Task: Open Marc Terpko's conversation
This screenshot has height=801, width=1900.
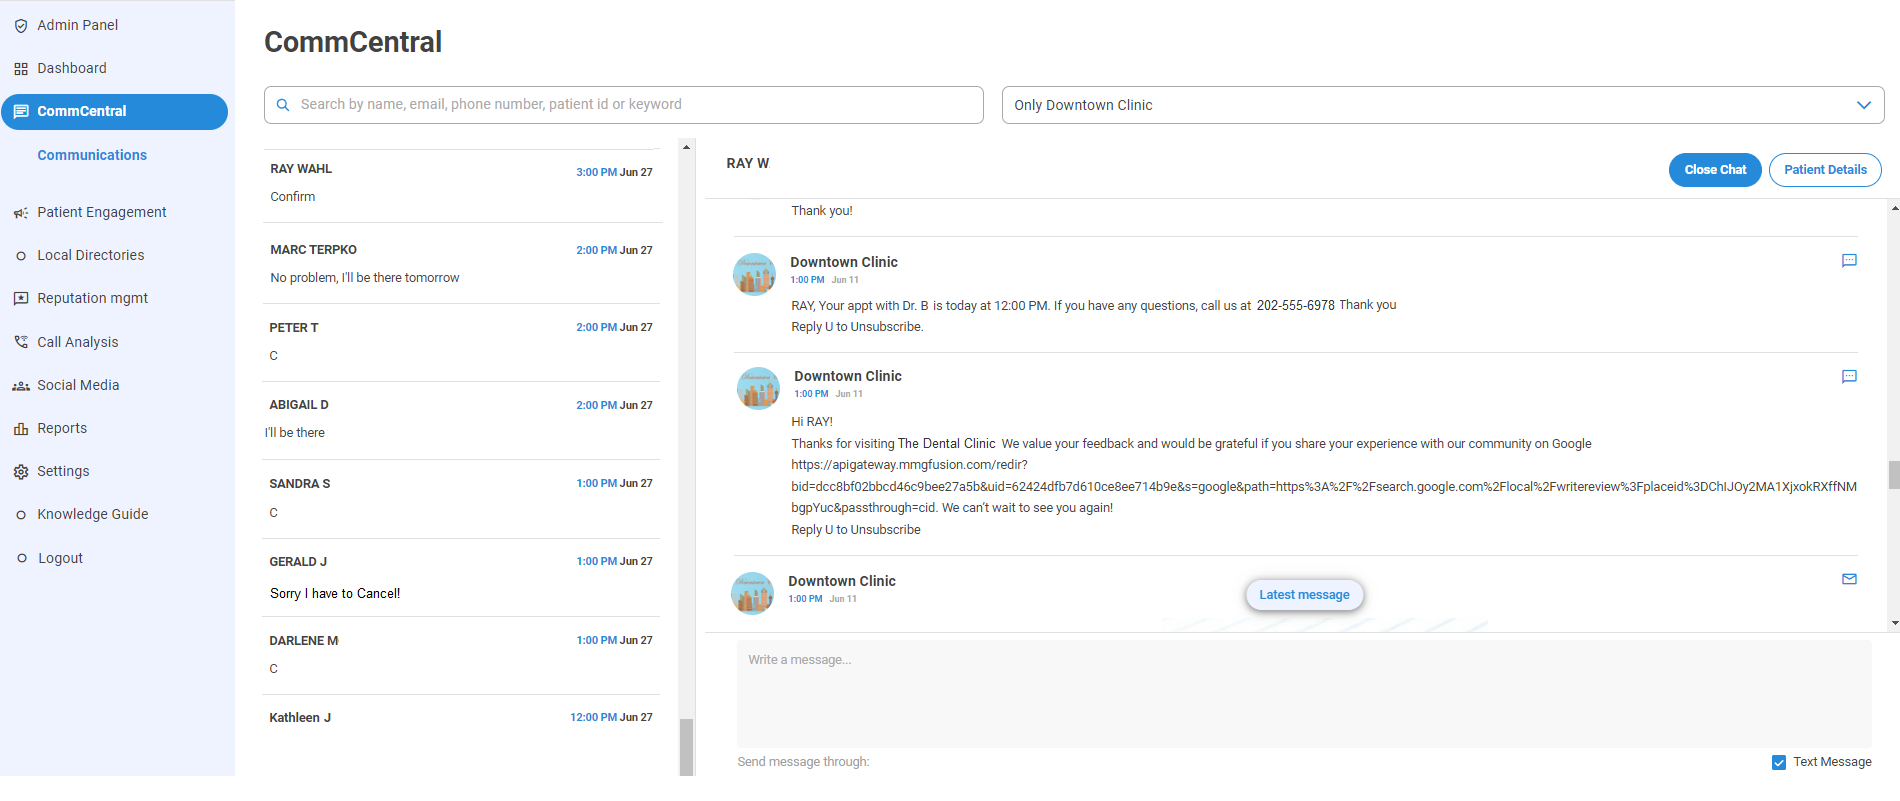Action: tap(462, 263)
